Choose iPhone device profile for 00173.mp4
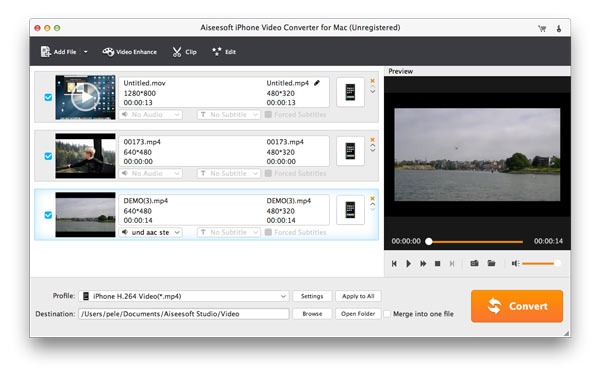The height and width of the screenshot is (378, 600). tap(351, 151)
